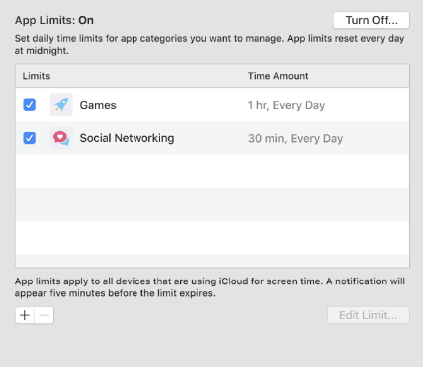Click the Social Networking chat-heart icon

61,138
